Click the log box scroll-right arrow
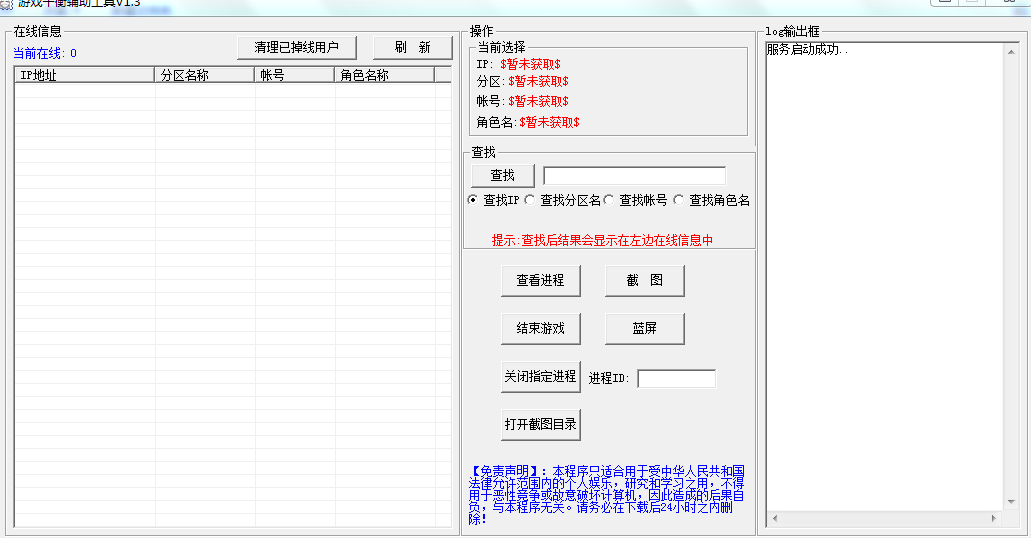1031x538 pixels. (x=994, y=519)
